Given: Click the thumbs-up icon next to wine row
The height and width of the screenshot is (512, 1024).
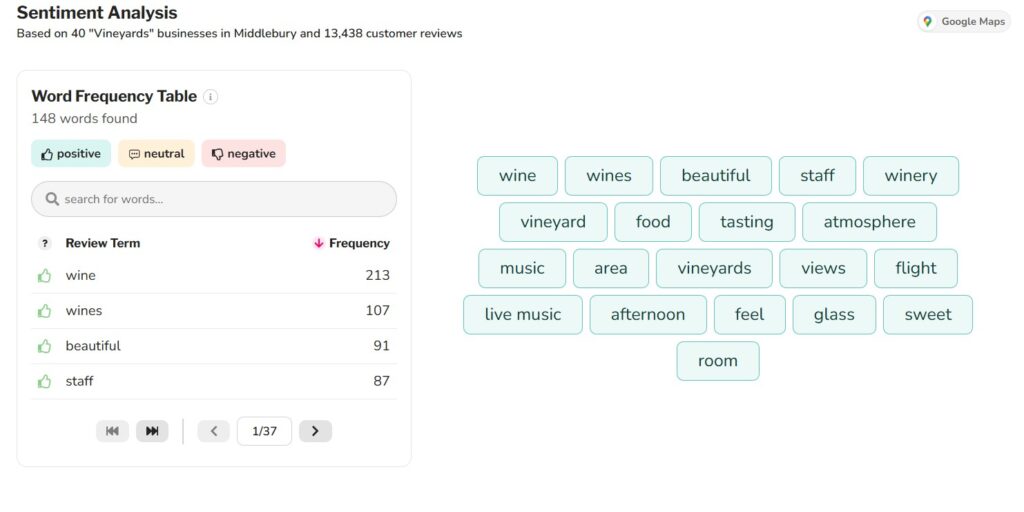Looking at the screenshot, I should pyautogui.click(x=44, y=276).
